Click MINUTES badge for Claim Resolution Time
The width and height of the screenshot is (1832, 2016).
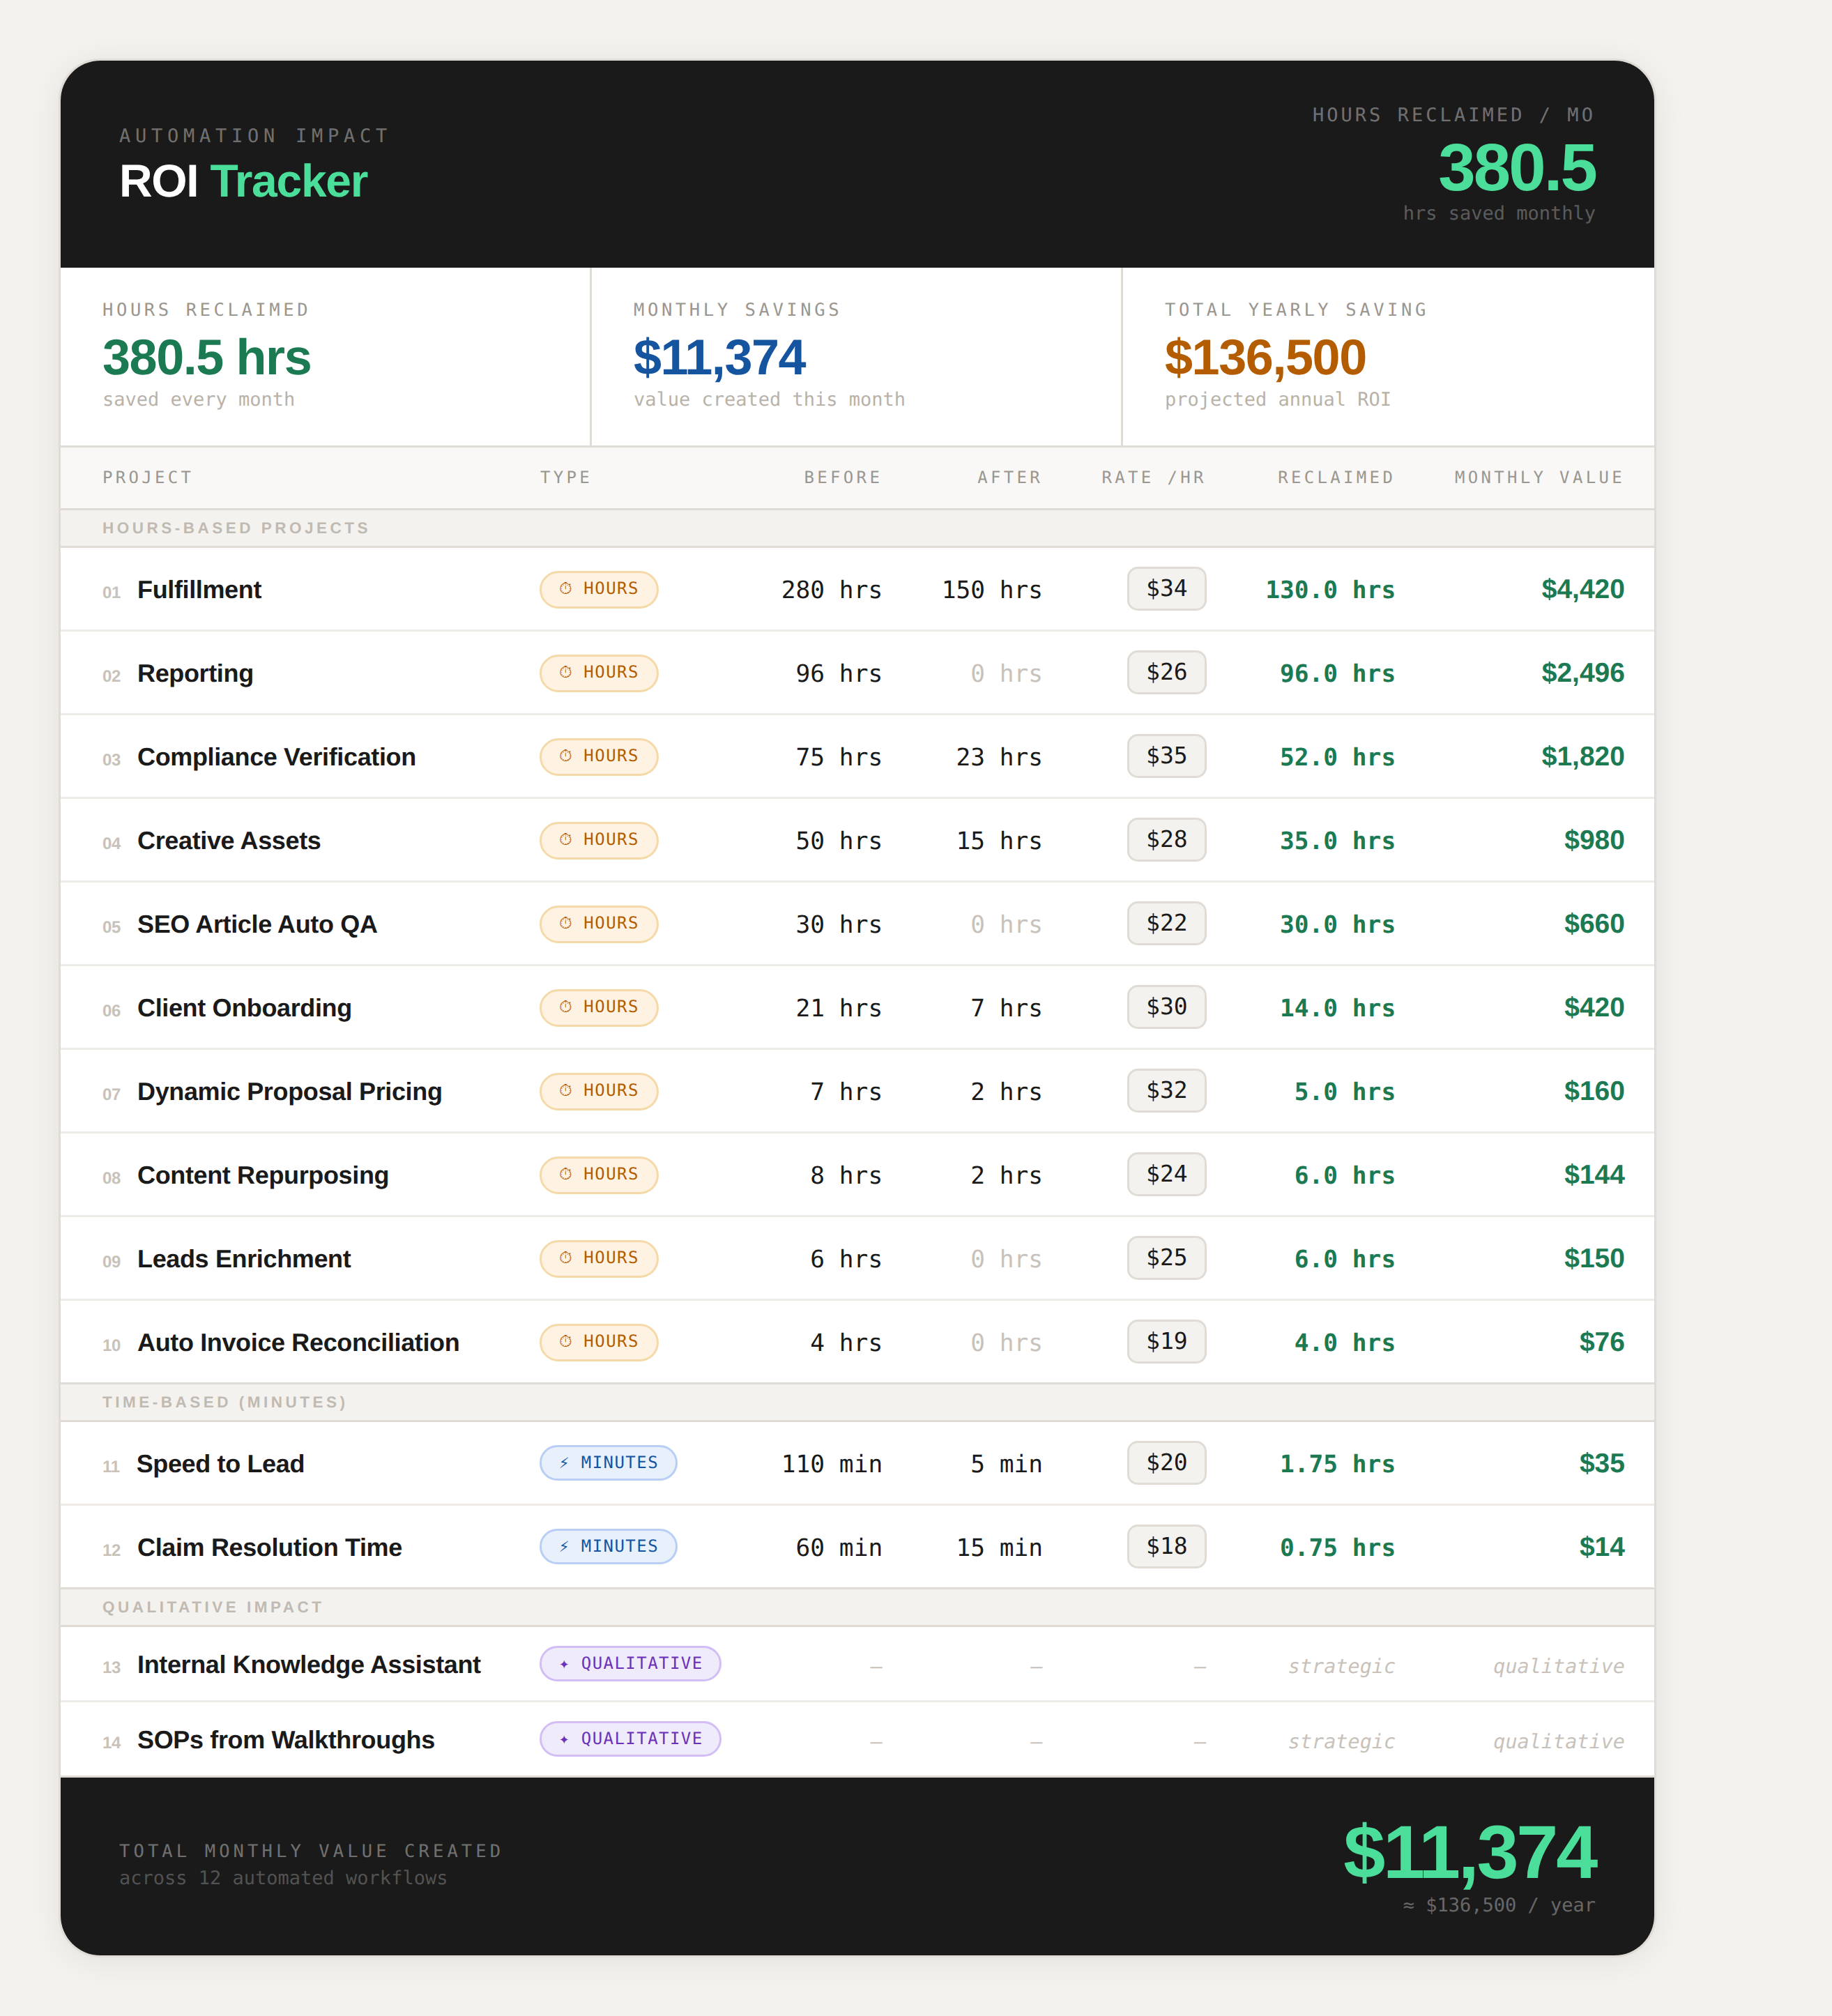pyautogui.click(x=608, y=1547)
